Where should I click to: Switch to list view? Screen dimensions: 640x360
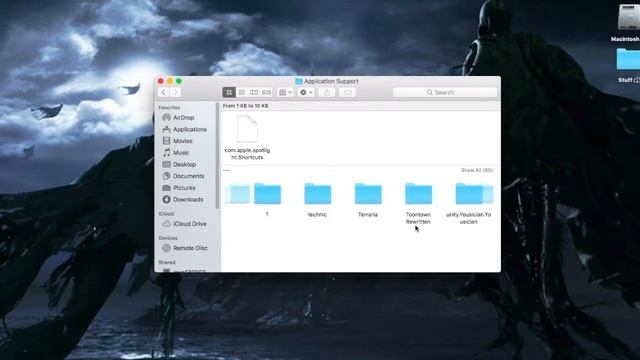[242, 92]
